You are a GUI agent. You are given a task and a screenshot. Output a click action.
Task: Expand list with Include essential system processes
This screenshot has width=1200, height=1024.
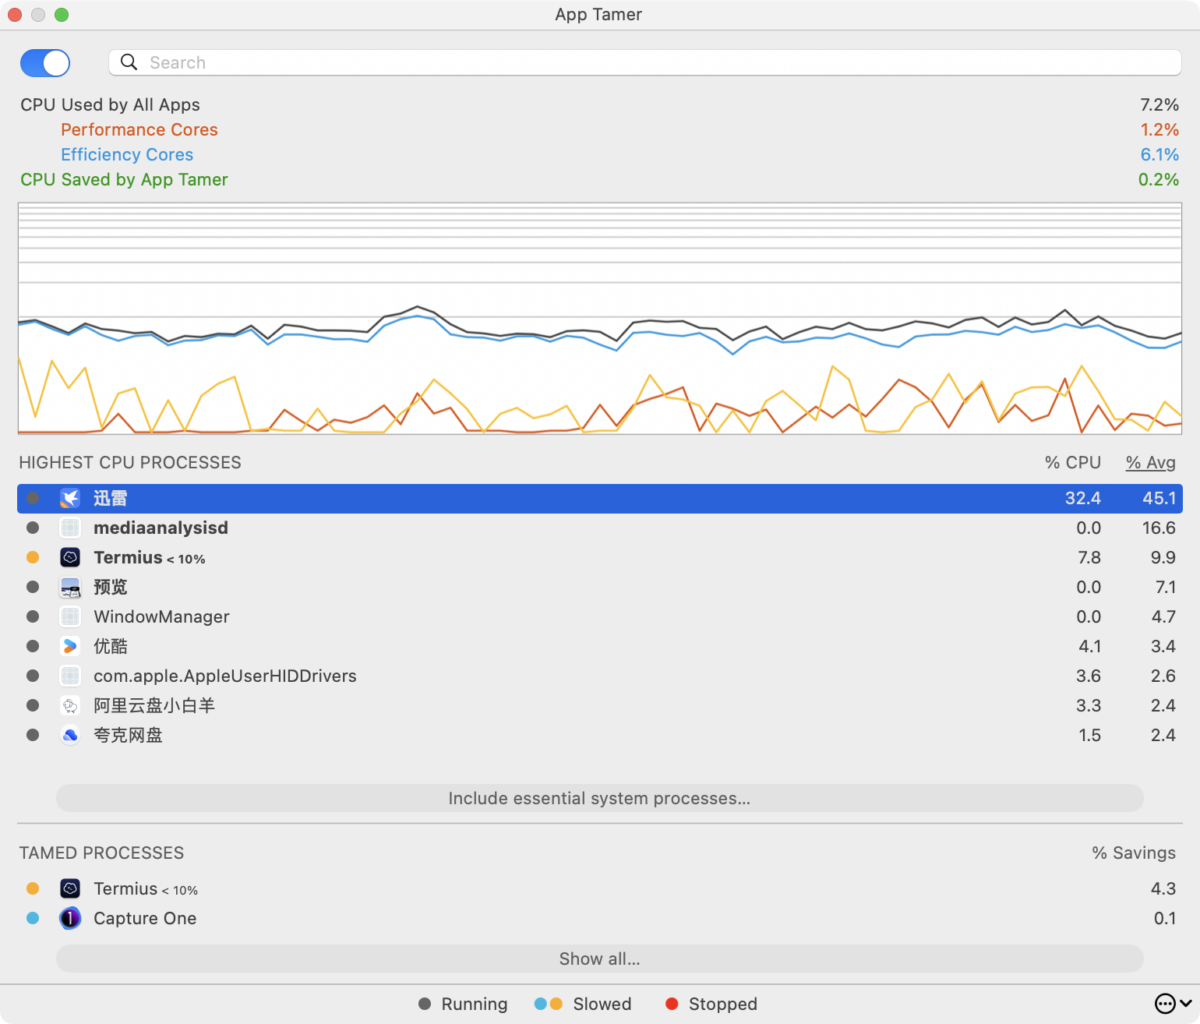point(599,798)
